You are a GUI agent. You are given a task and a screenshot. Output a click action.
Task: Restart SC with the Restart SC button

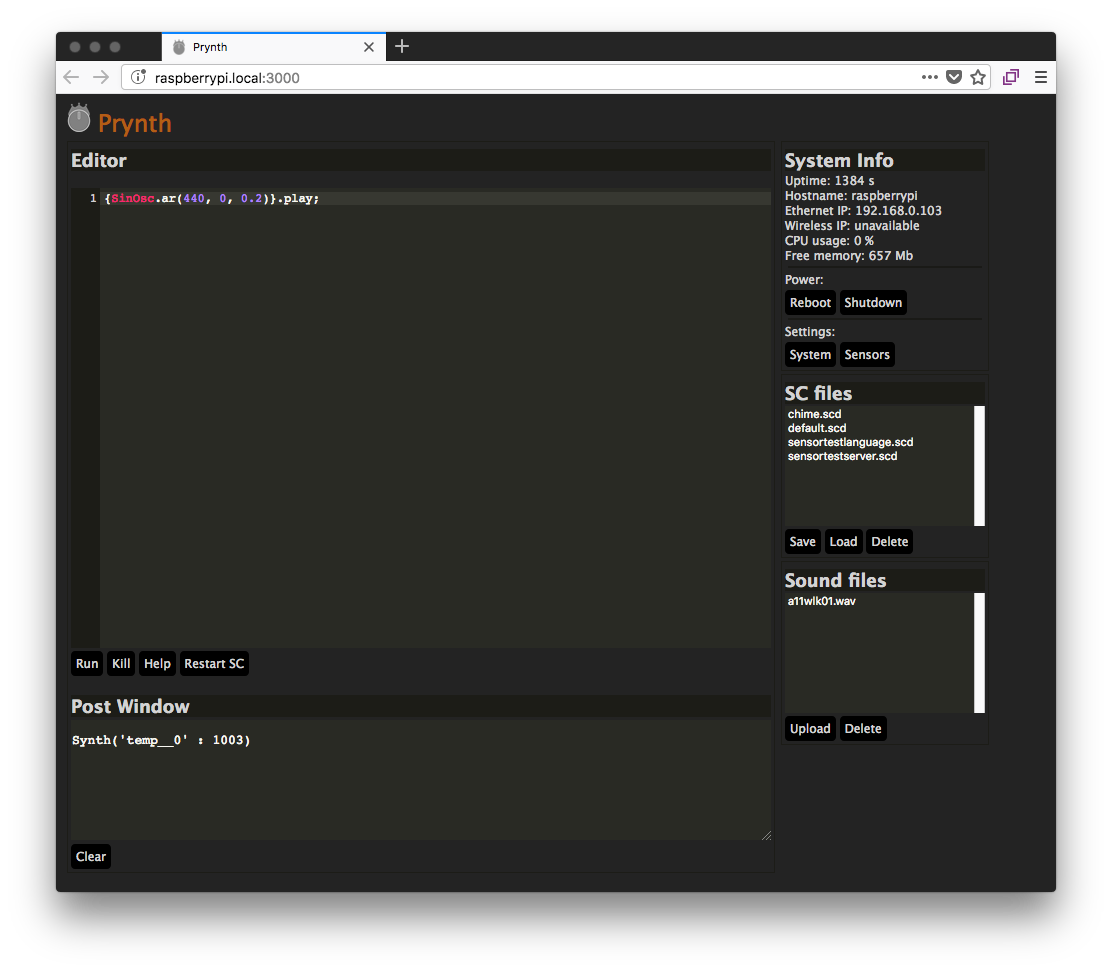pyautogui.click(x=214, y=664)
